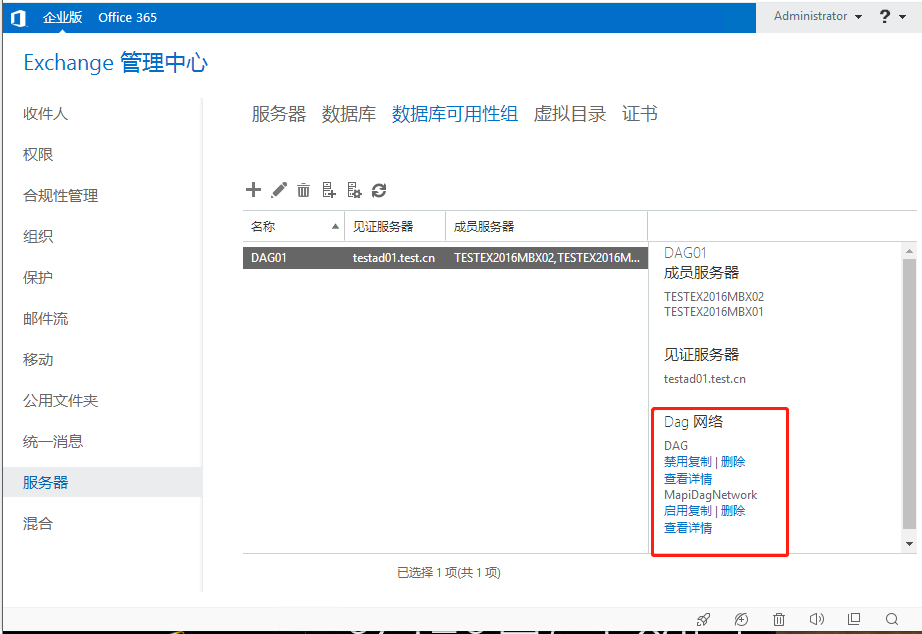Click 禁用复制 link under DAG network
The width and height of the screenshot is (922, 634).
point(687,462)
